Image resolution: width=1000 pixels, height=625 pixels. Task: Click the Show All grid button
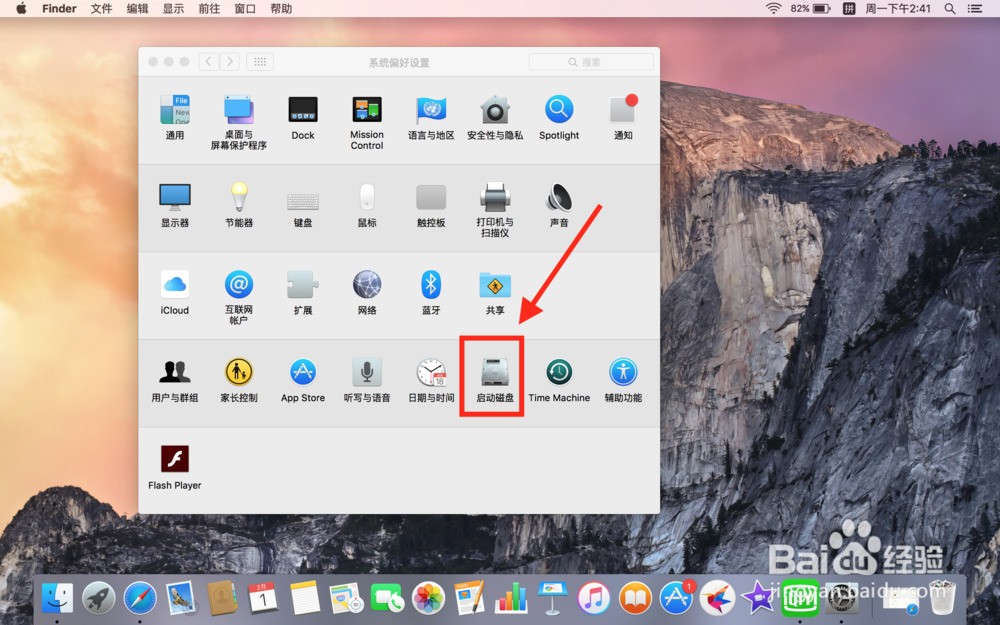point(260,62)
